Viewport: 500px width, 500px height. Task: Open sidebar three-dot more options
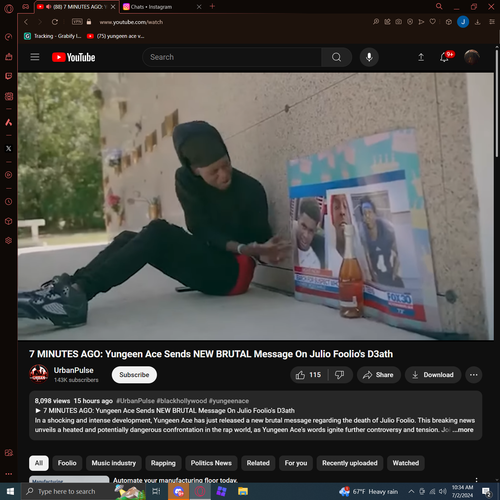pos(9,474)
